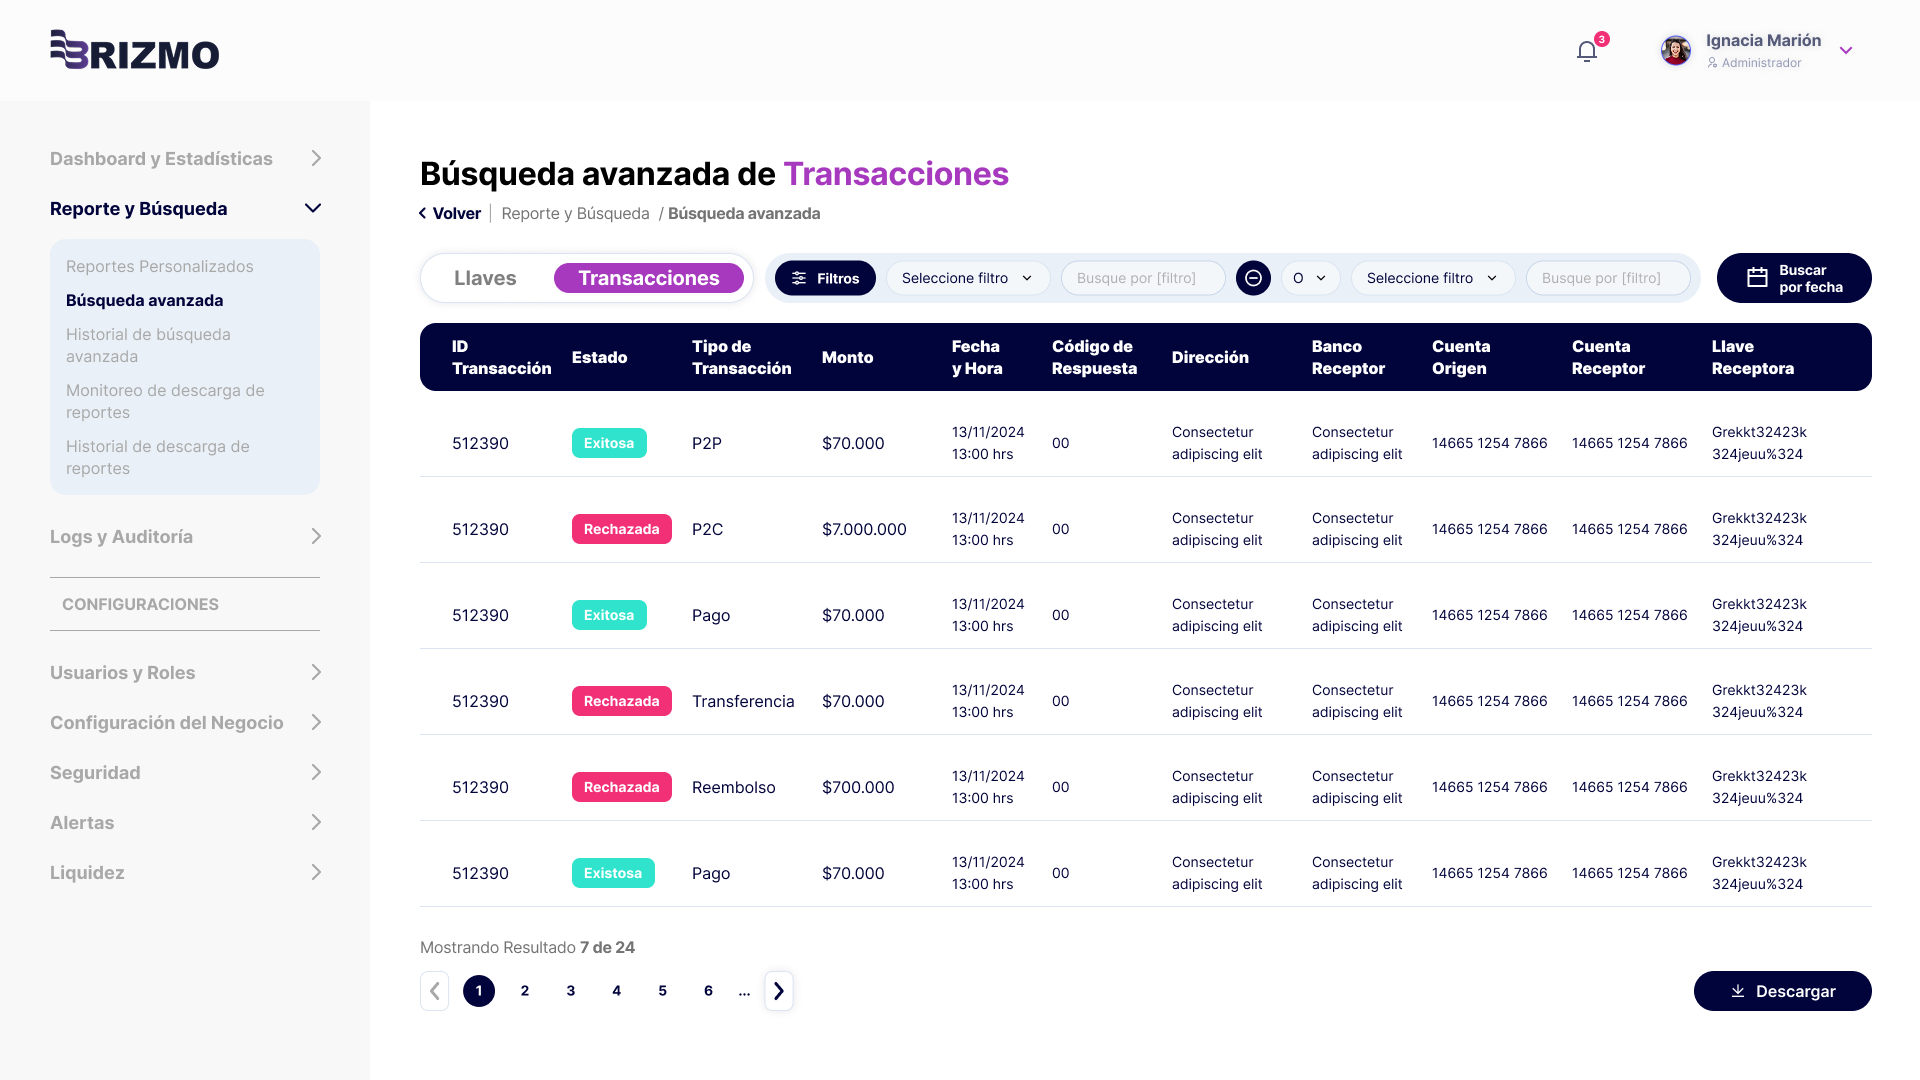The height and width of the screenshot is (1080, 1920).
Task: Switch to the Llaves toggle option
Action: [x=485, y=278]
